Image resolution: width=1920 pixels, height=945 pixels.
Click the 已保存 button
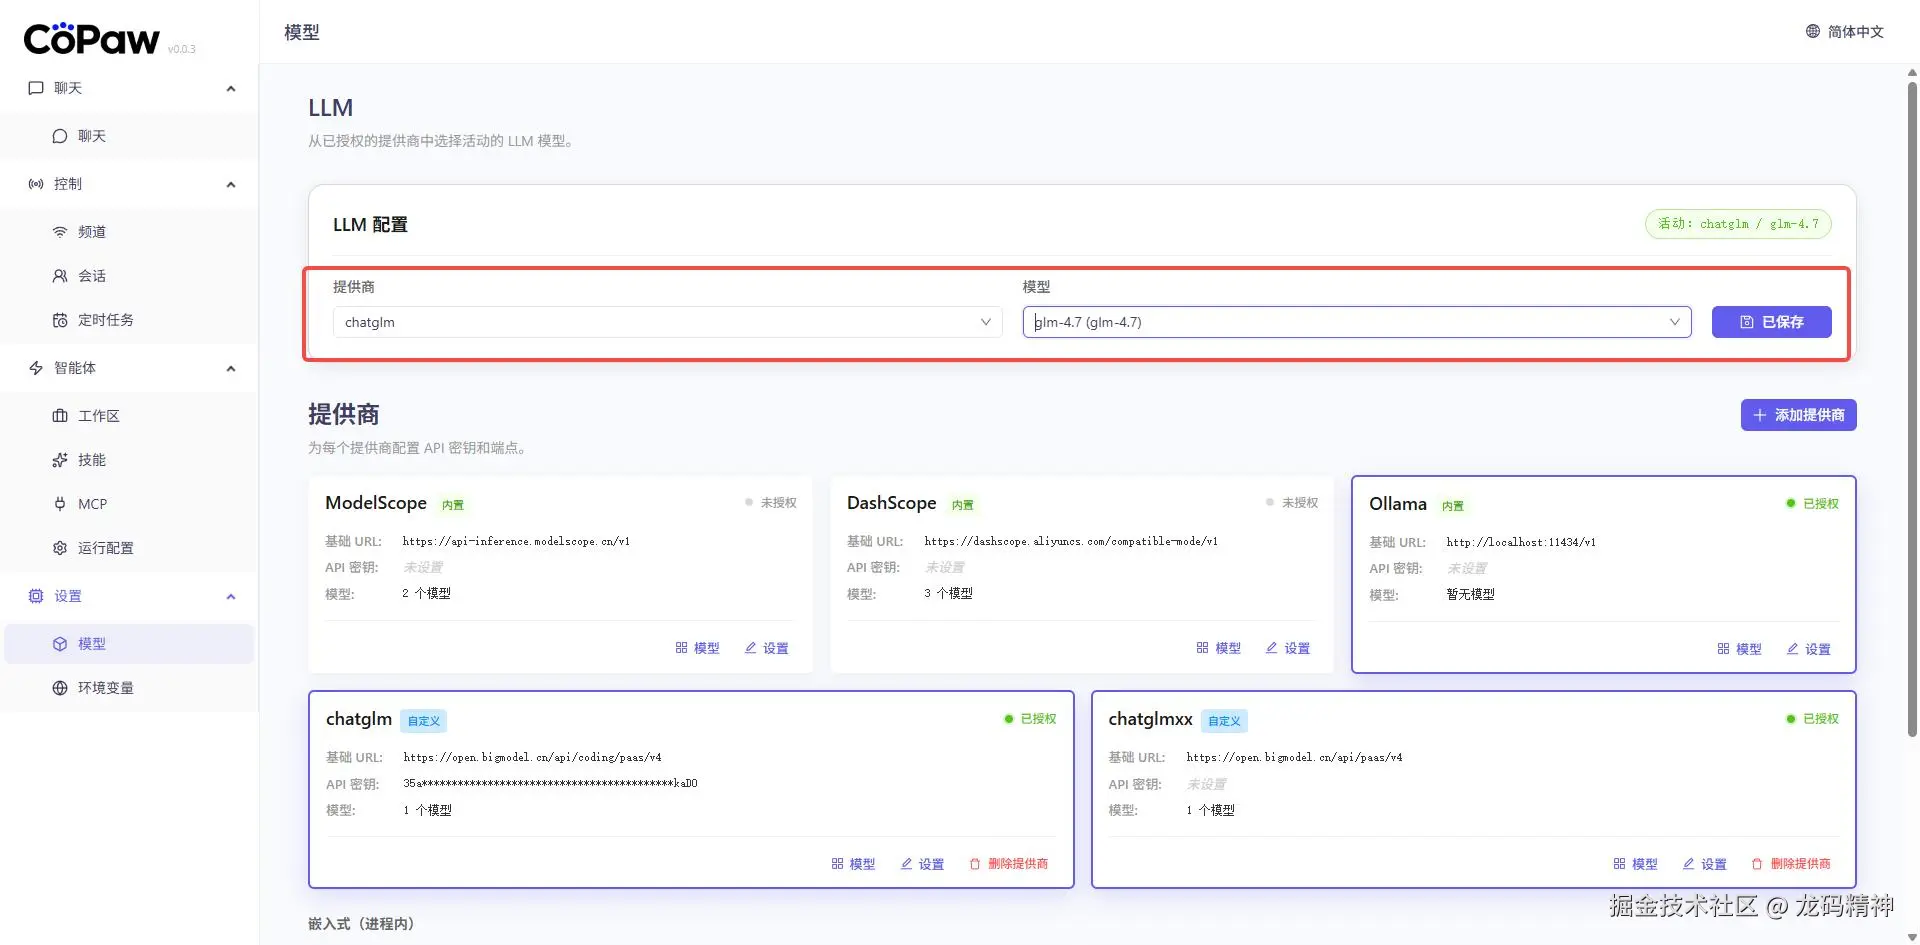pyautogui.click(x=1771, y=322)
